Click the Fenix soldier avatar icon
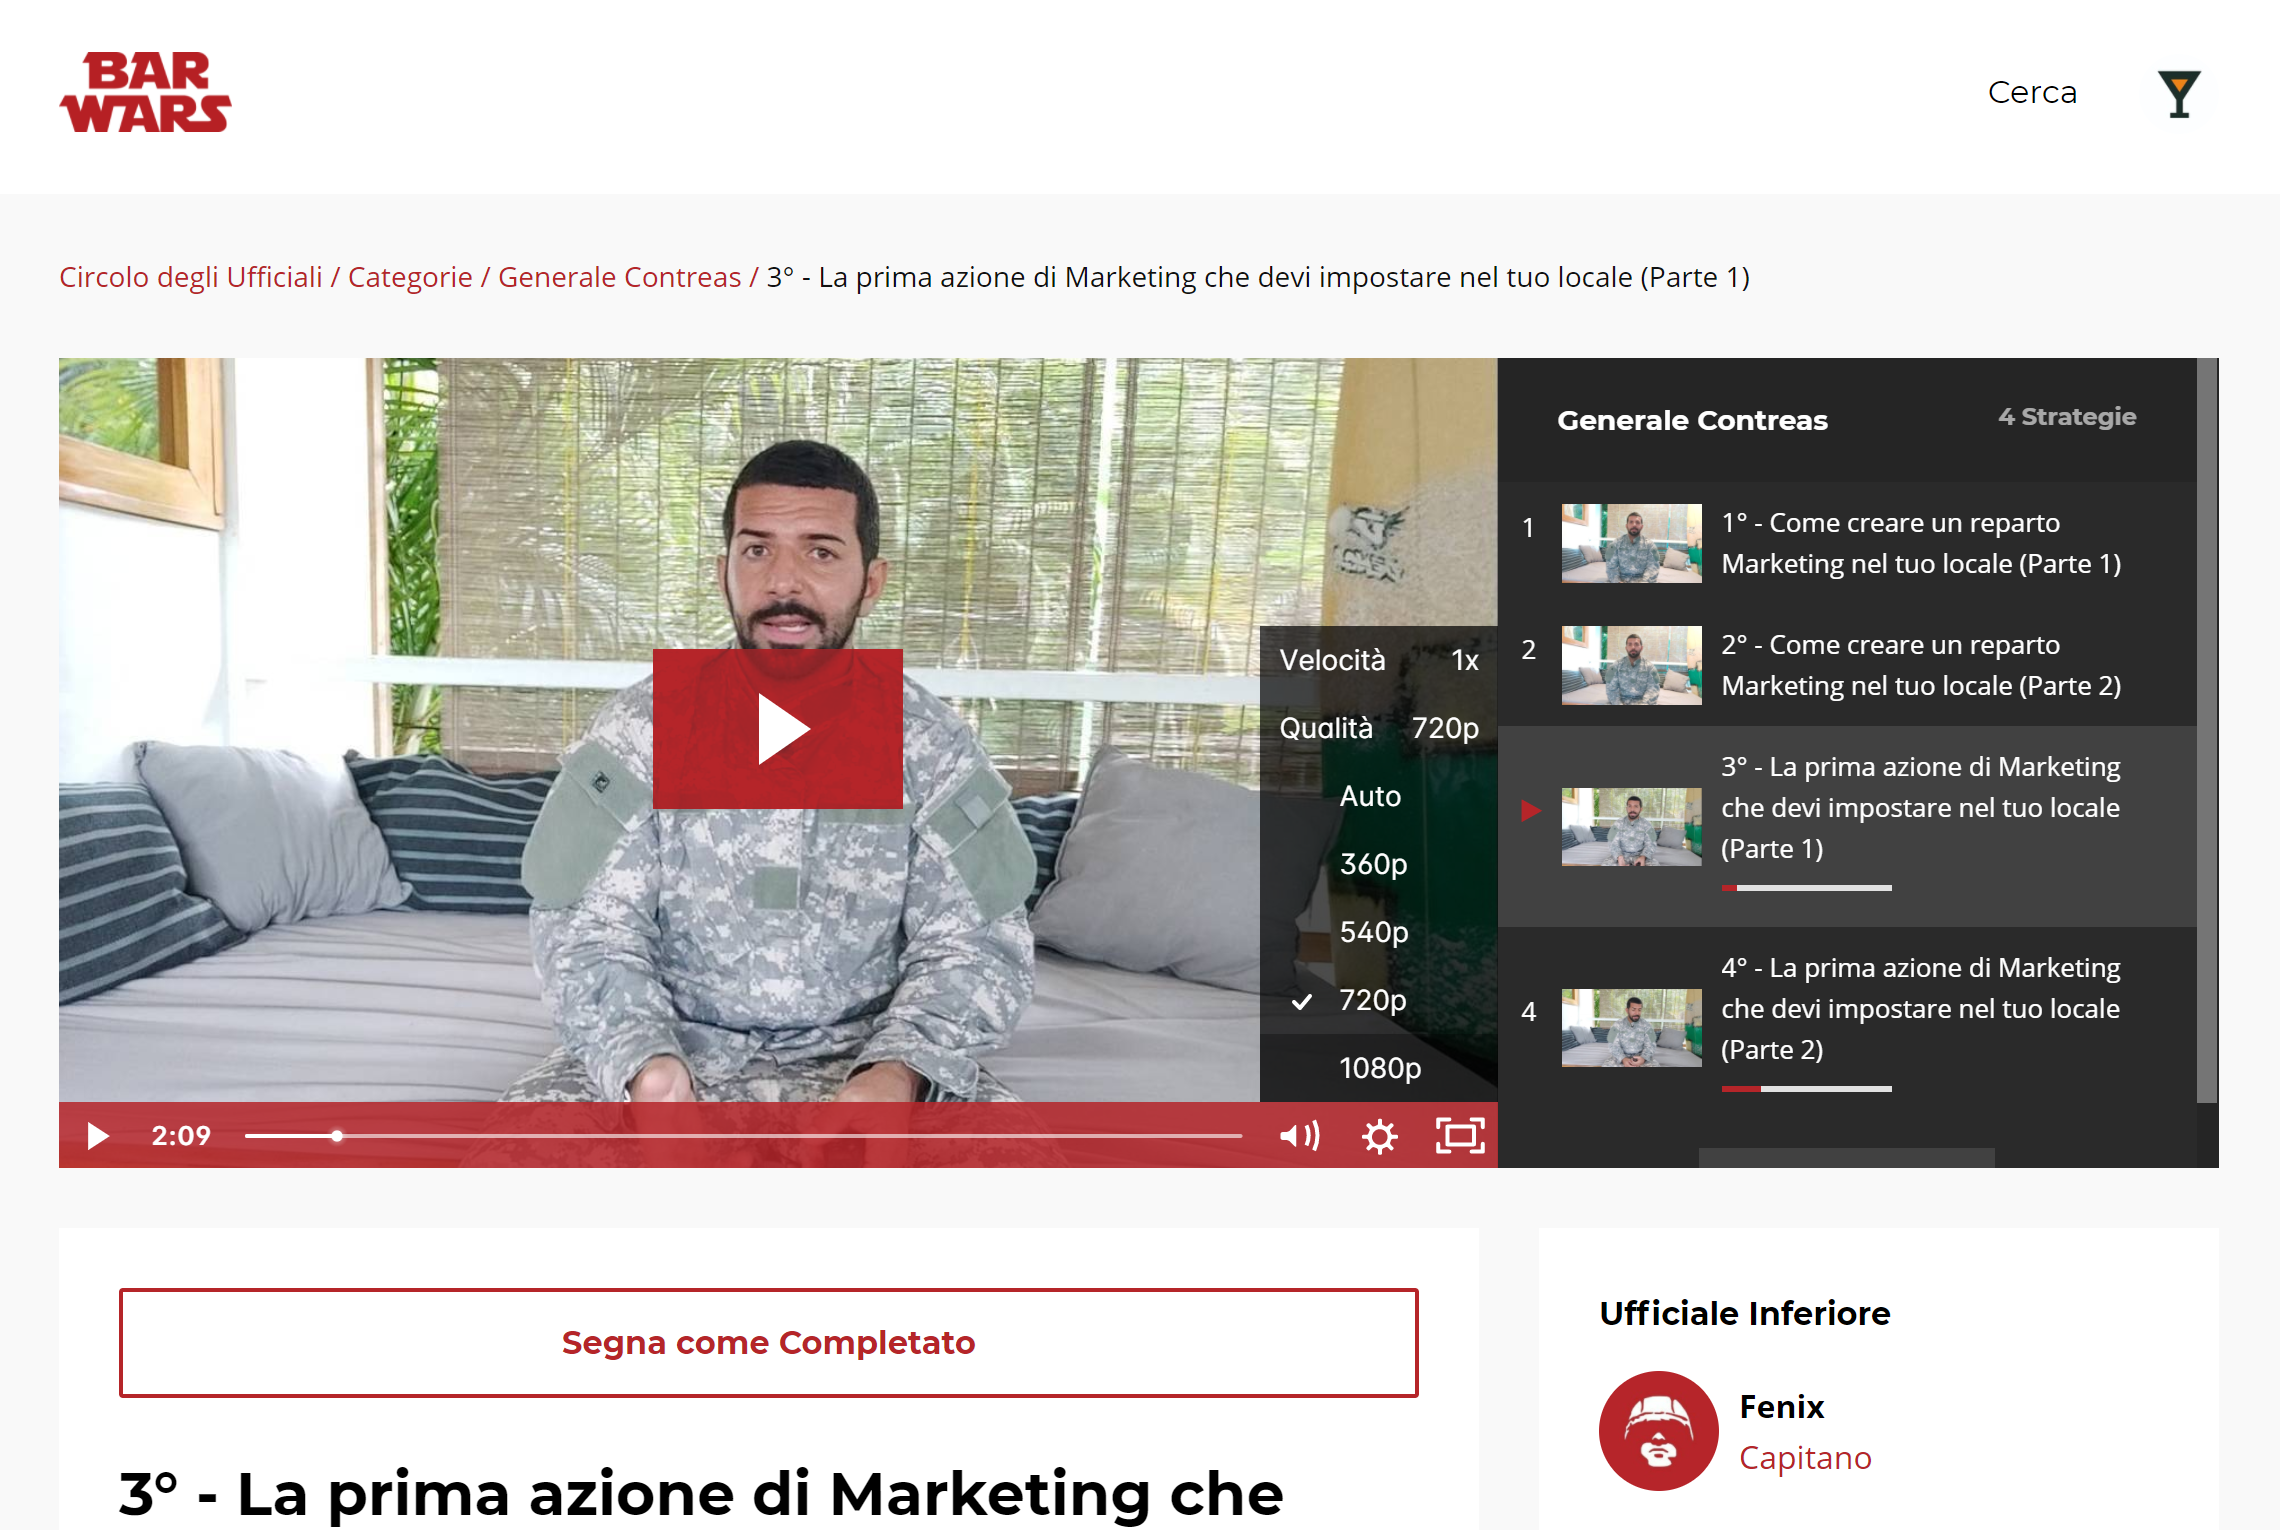 click(x=1659, y=1431)
